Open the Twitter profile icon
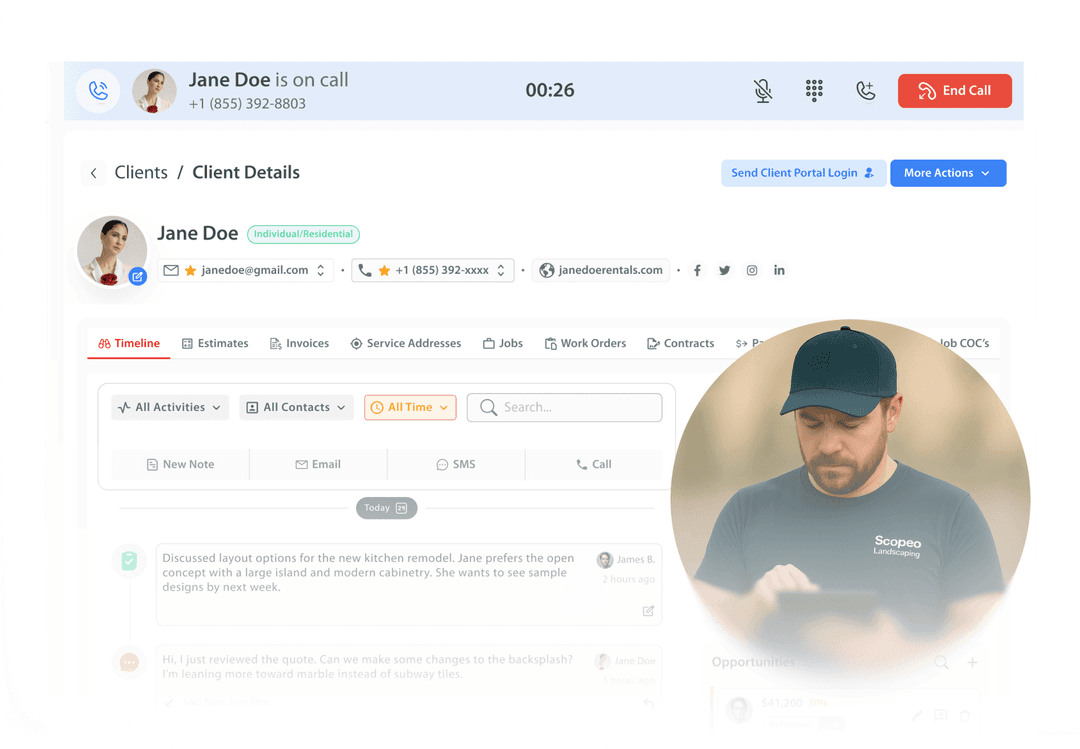Screen dimensions: 1080x749 click(724, 270)
